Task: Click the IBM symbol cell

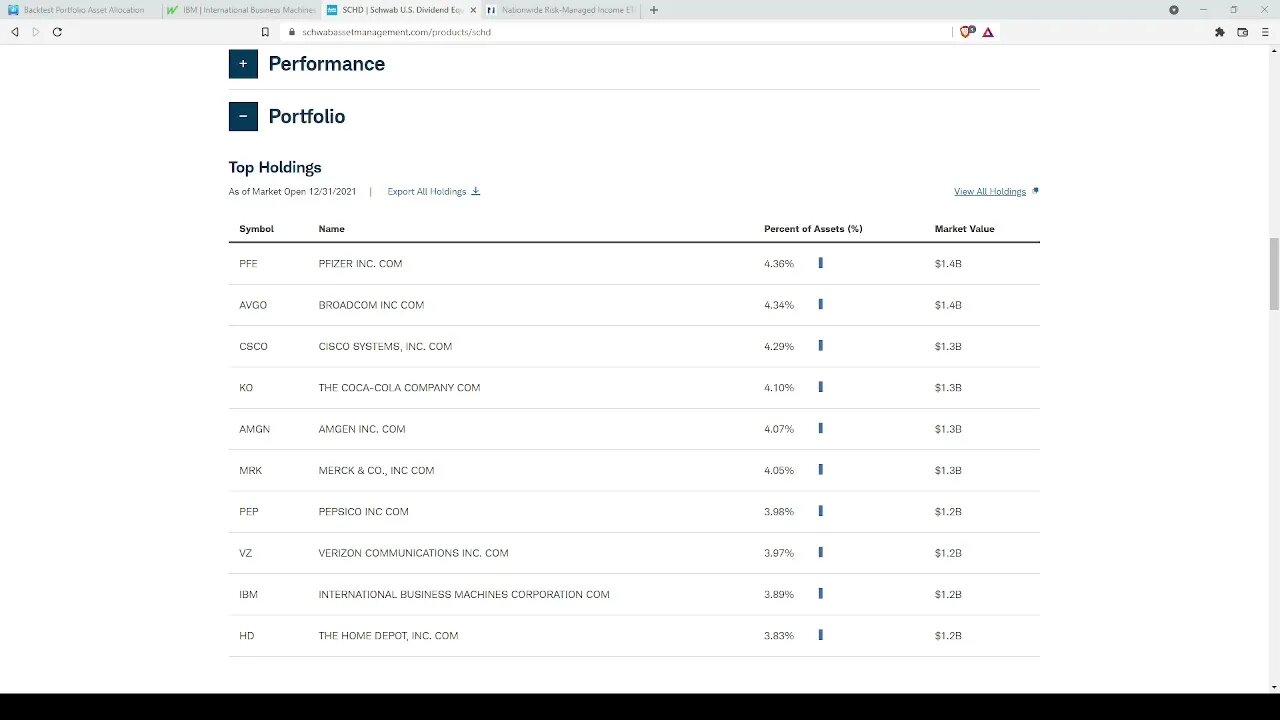Action: pos(248,595)
